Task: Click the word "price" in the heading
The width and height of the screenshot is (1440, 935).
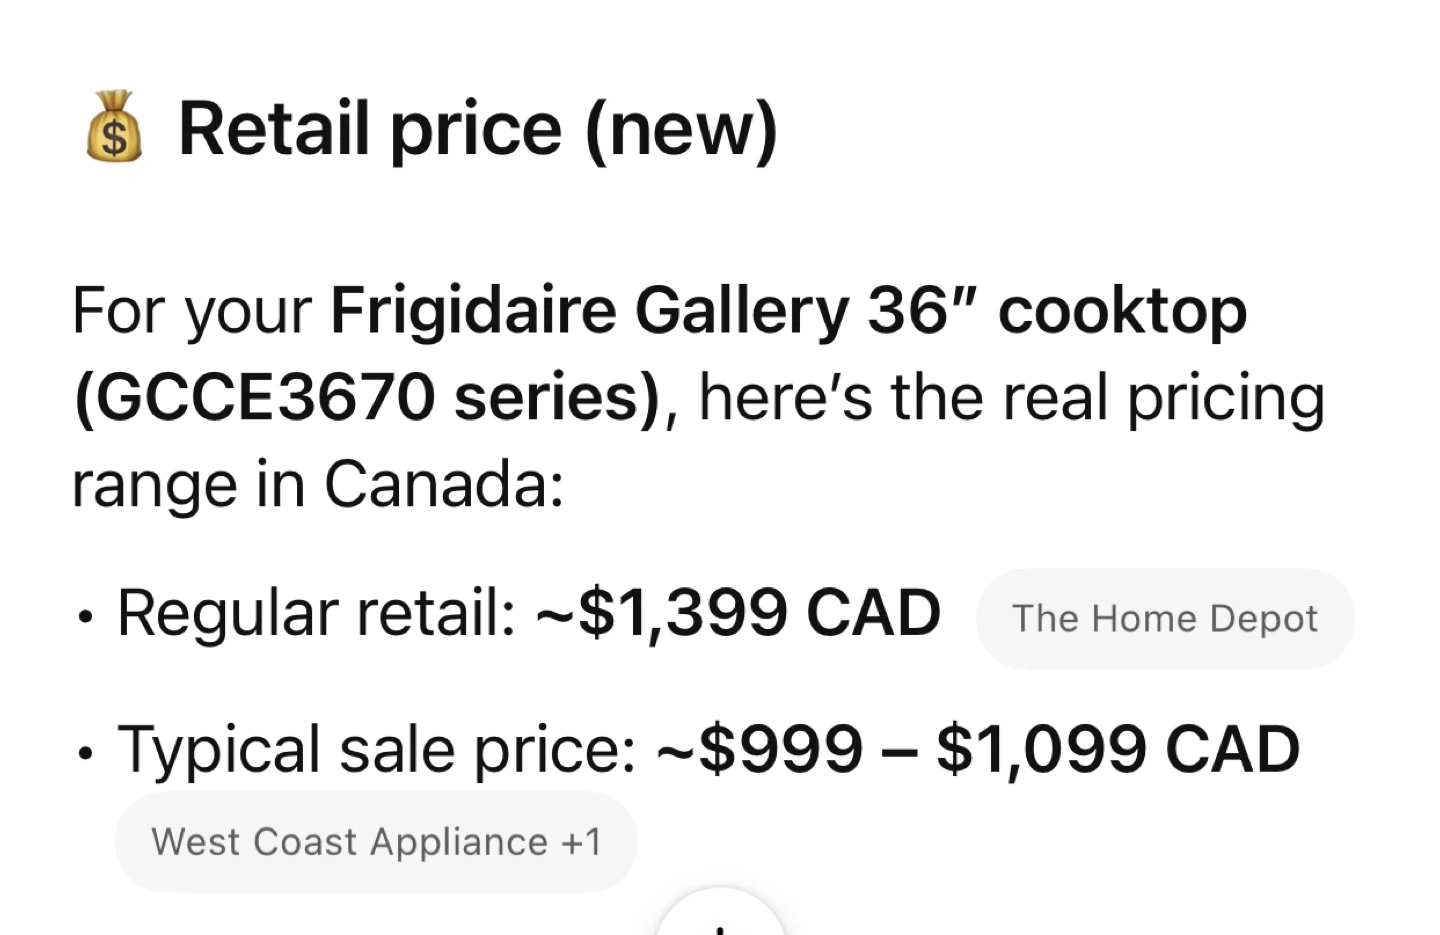Action: (476, 129)
